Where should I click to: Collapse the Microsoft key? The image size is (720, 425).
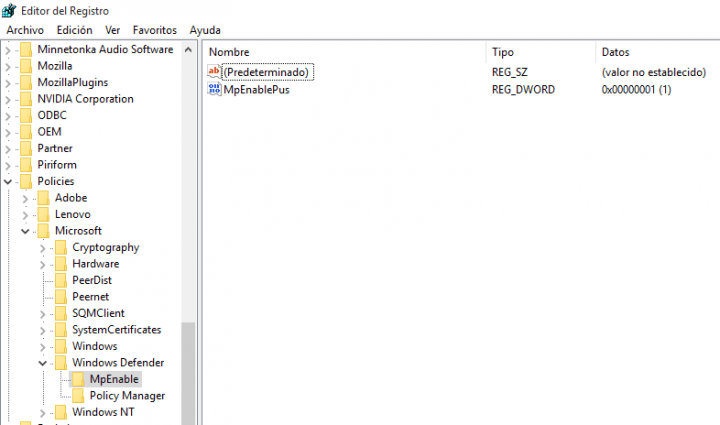pos(25,231)
